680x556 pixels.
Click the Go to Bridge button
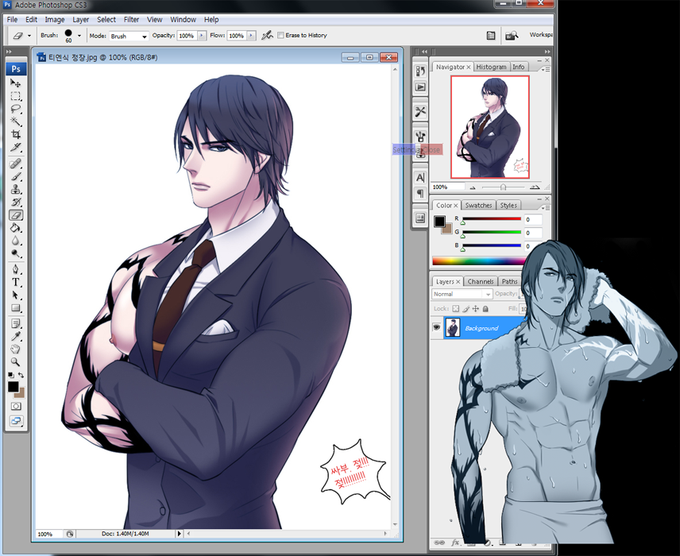tap(512, 36)
